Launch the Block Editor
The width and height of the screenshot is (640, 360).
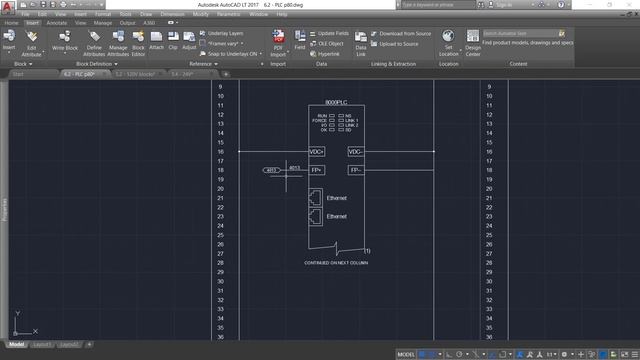[x=138, y=43]
